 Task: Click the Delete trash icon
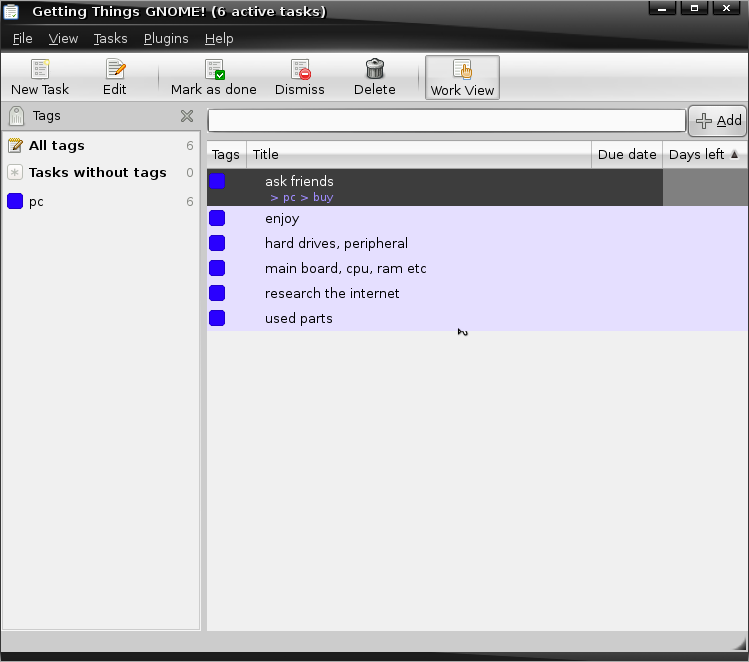pyautogui.click(x=375, y=70)
